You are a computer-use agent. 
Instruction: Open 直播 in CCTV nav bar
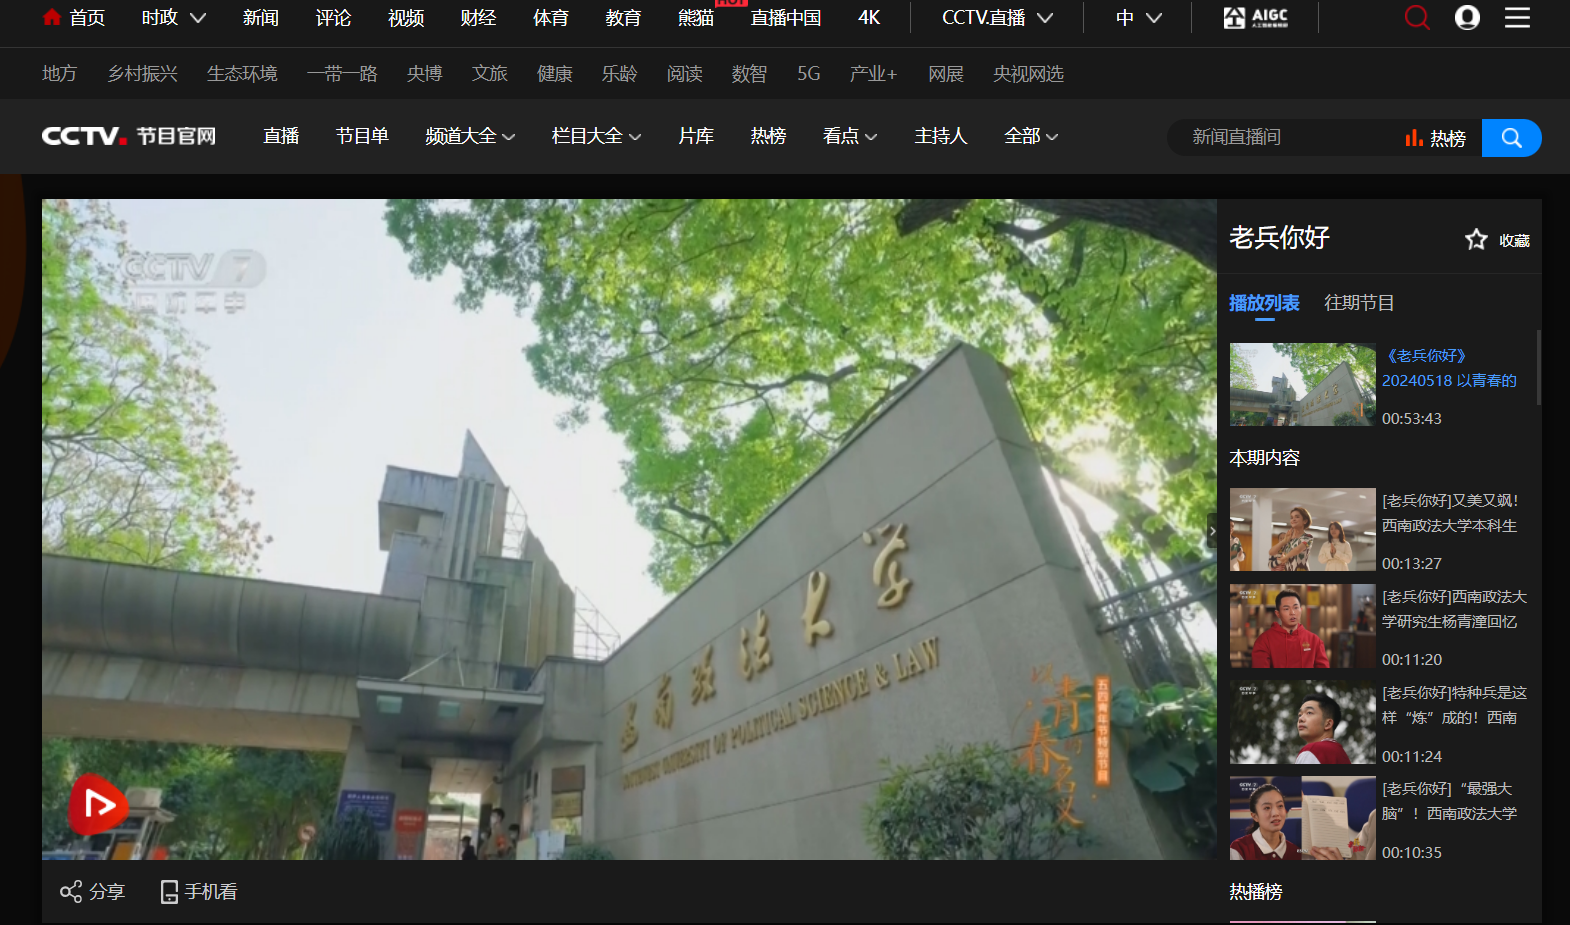tap(281, 136)
